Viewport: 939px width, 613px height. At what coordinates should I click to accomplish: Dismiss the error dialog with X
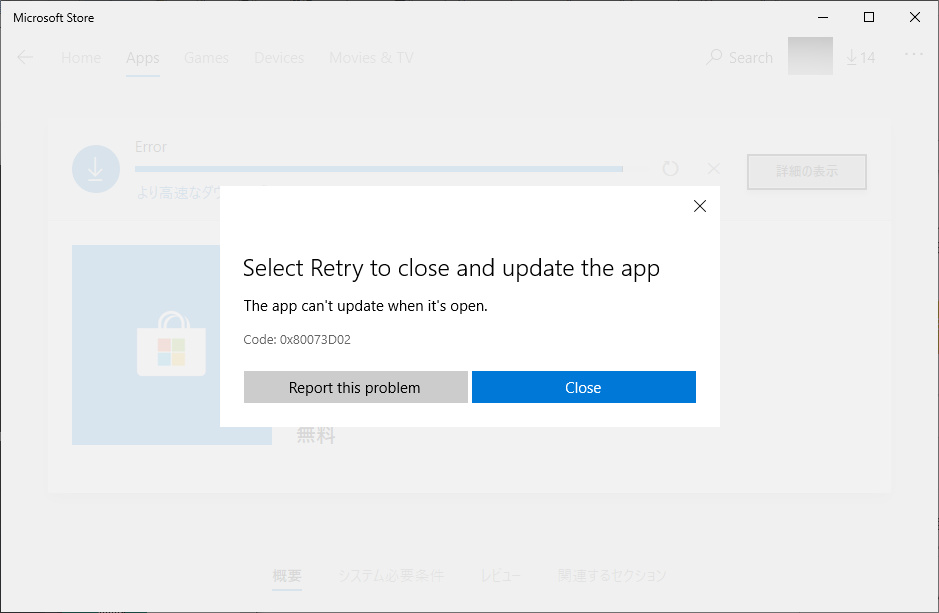699,206
